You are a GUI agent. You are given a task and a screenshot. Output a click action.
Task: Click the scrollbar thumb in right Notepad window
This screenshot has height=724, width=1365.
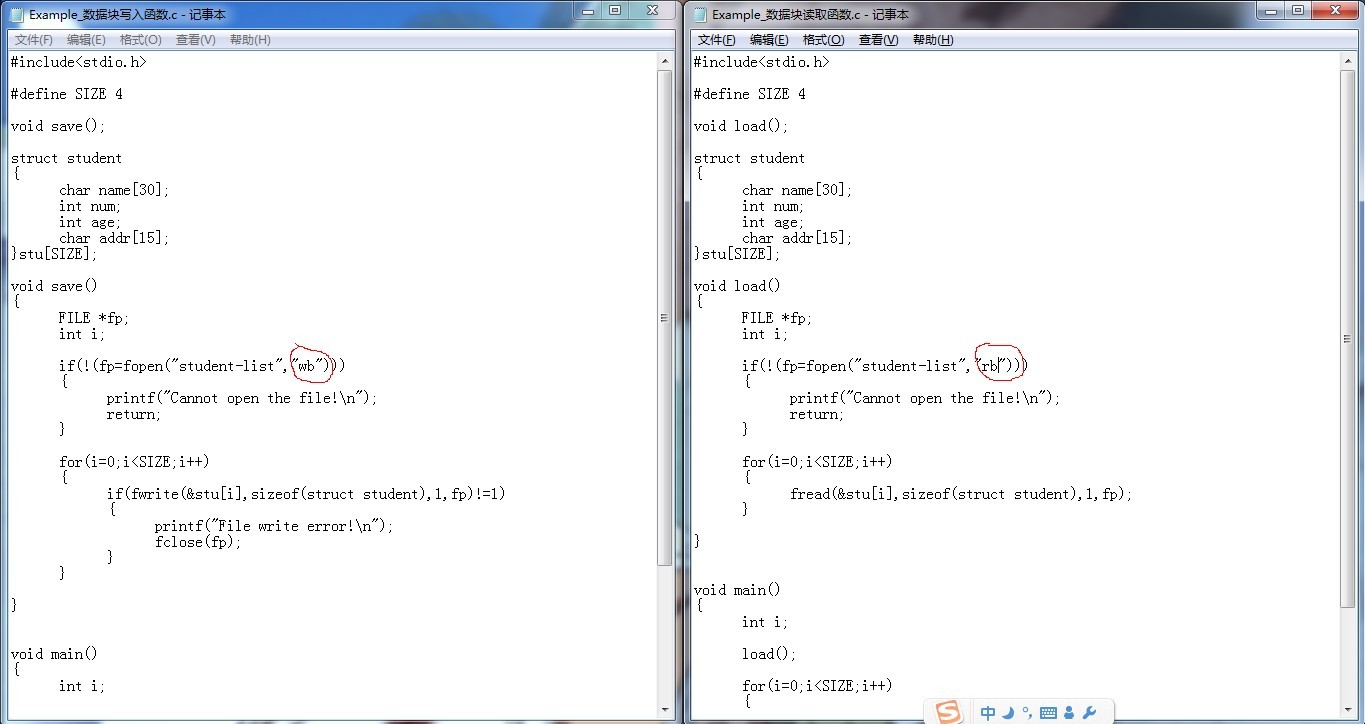(x=1348, y=338)
